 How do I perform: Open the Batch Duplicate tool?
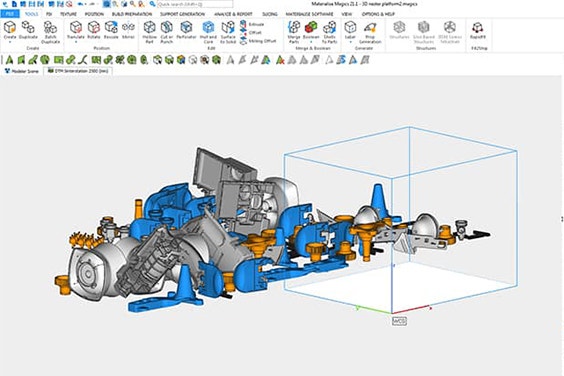coord(50,32)
